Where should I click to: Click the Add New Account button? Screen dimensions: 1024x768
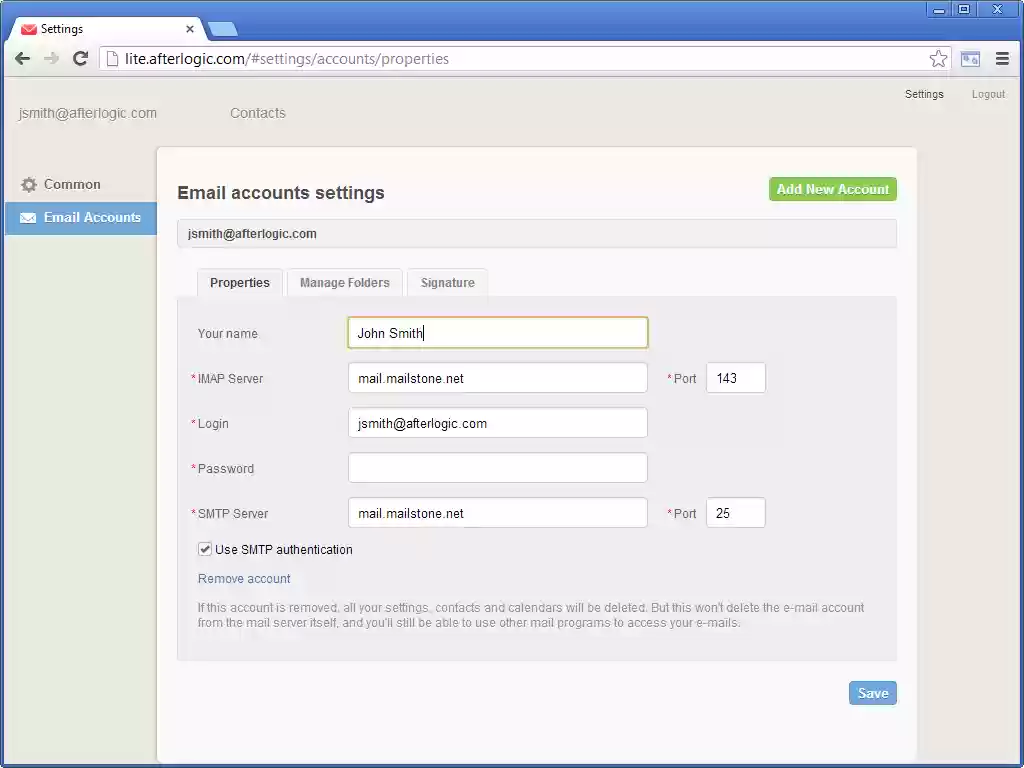coord(832,188)
